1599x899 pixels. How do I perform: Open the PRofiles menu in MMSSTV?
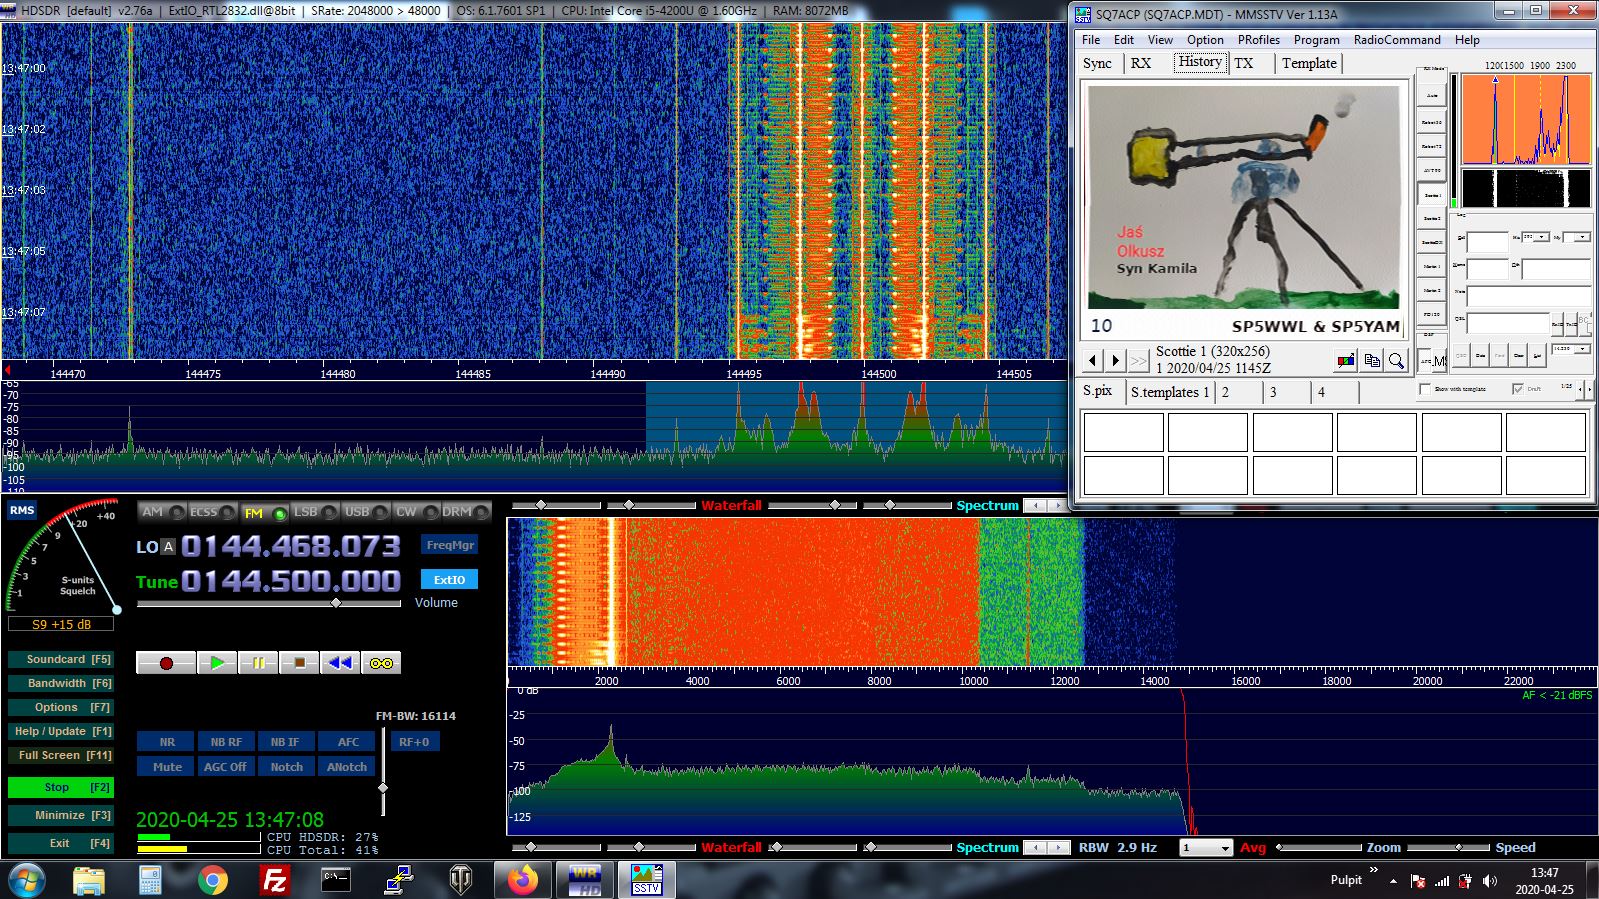coord(1258,40)
